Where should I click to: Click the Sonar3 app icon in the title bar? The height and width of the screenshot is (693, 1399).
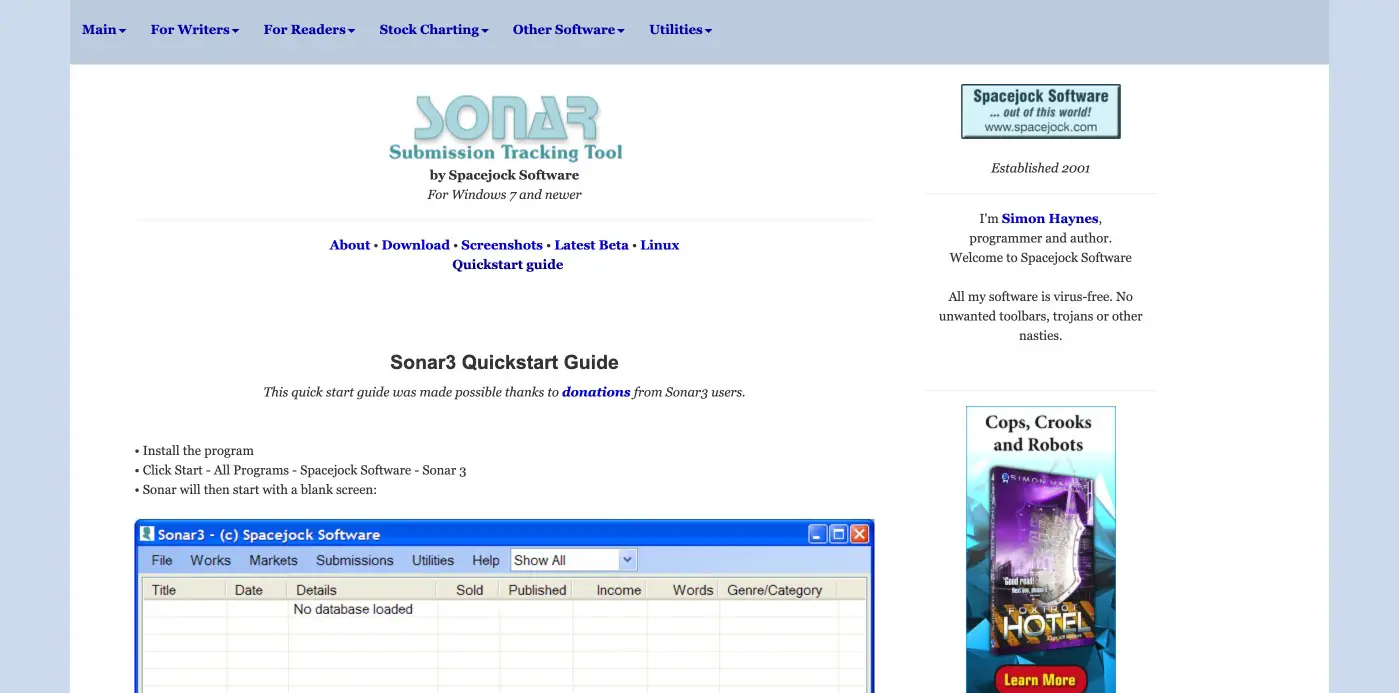(147, 534)
